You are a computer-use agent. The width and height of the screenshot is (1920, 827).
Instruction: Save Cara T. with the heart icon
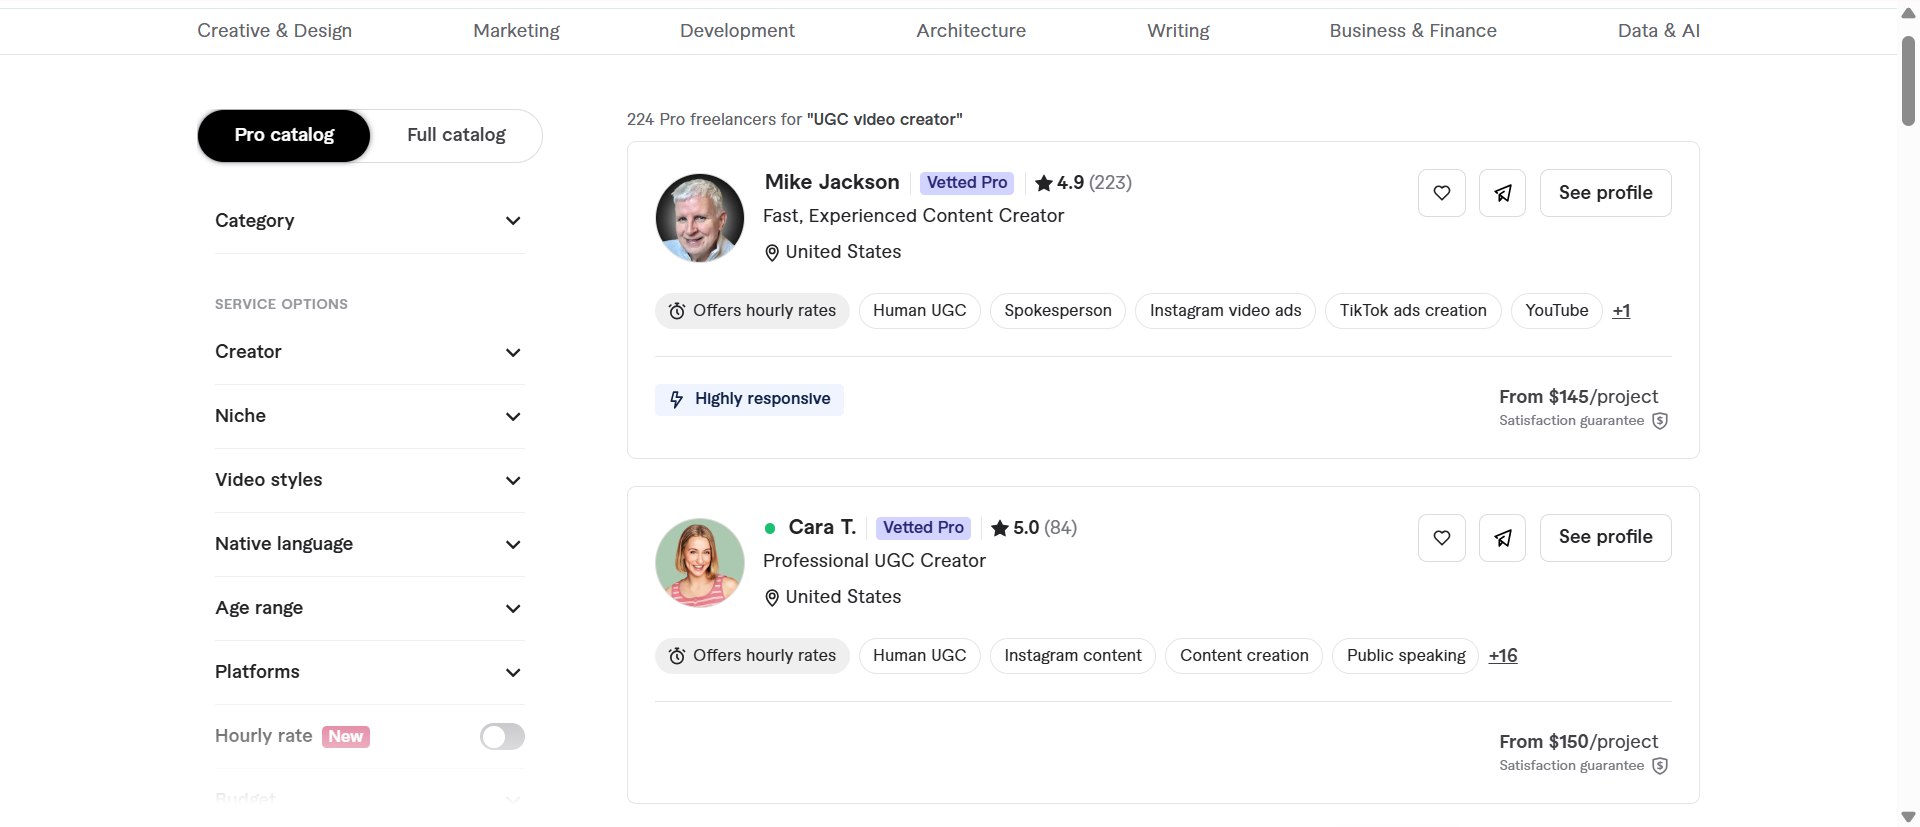click(1442, 538)
